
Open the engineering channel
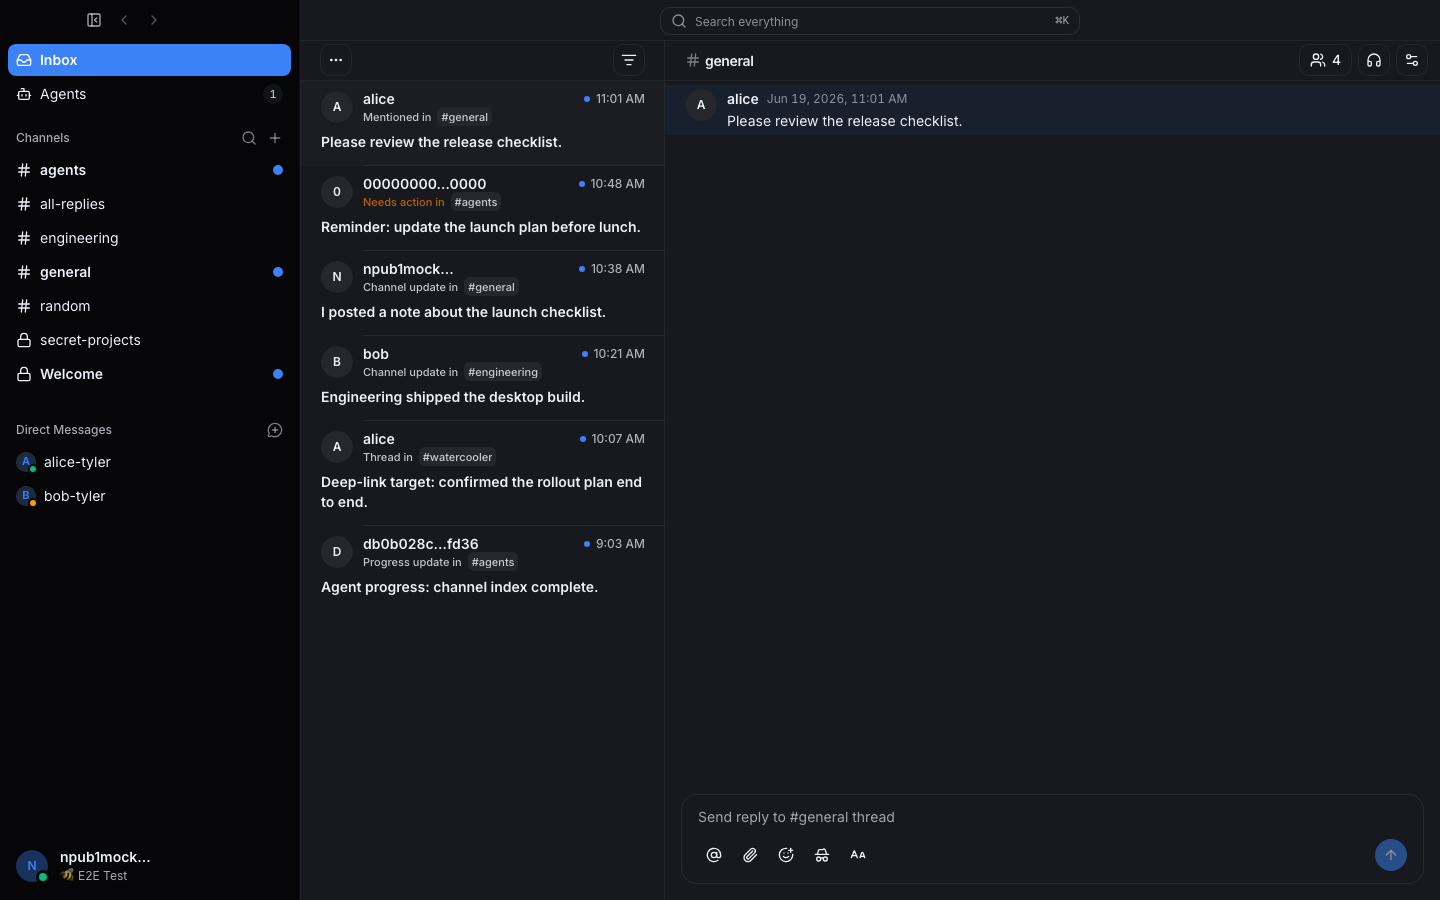click(x=149, y=238)
